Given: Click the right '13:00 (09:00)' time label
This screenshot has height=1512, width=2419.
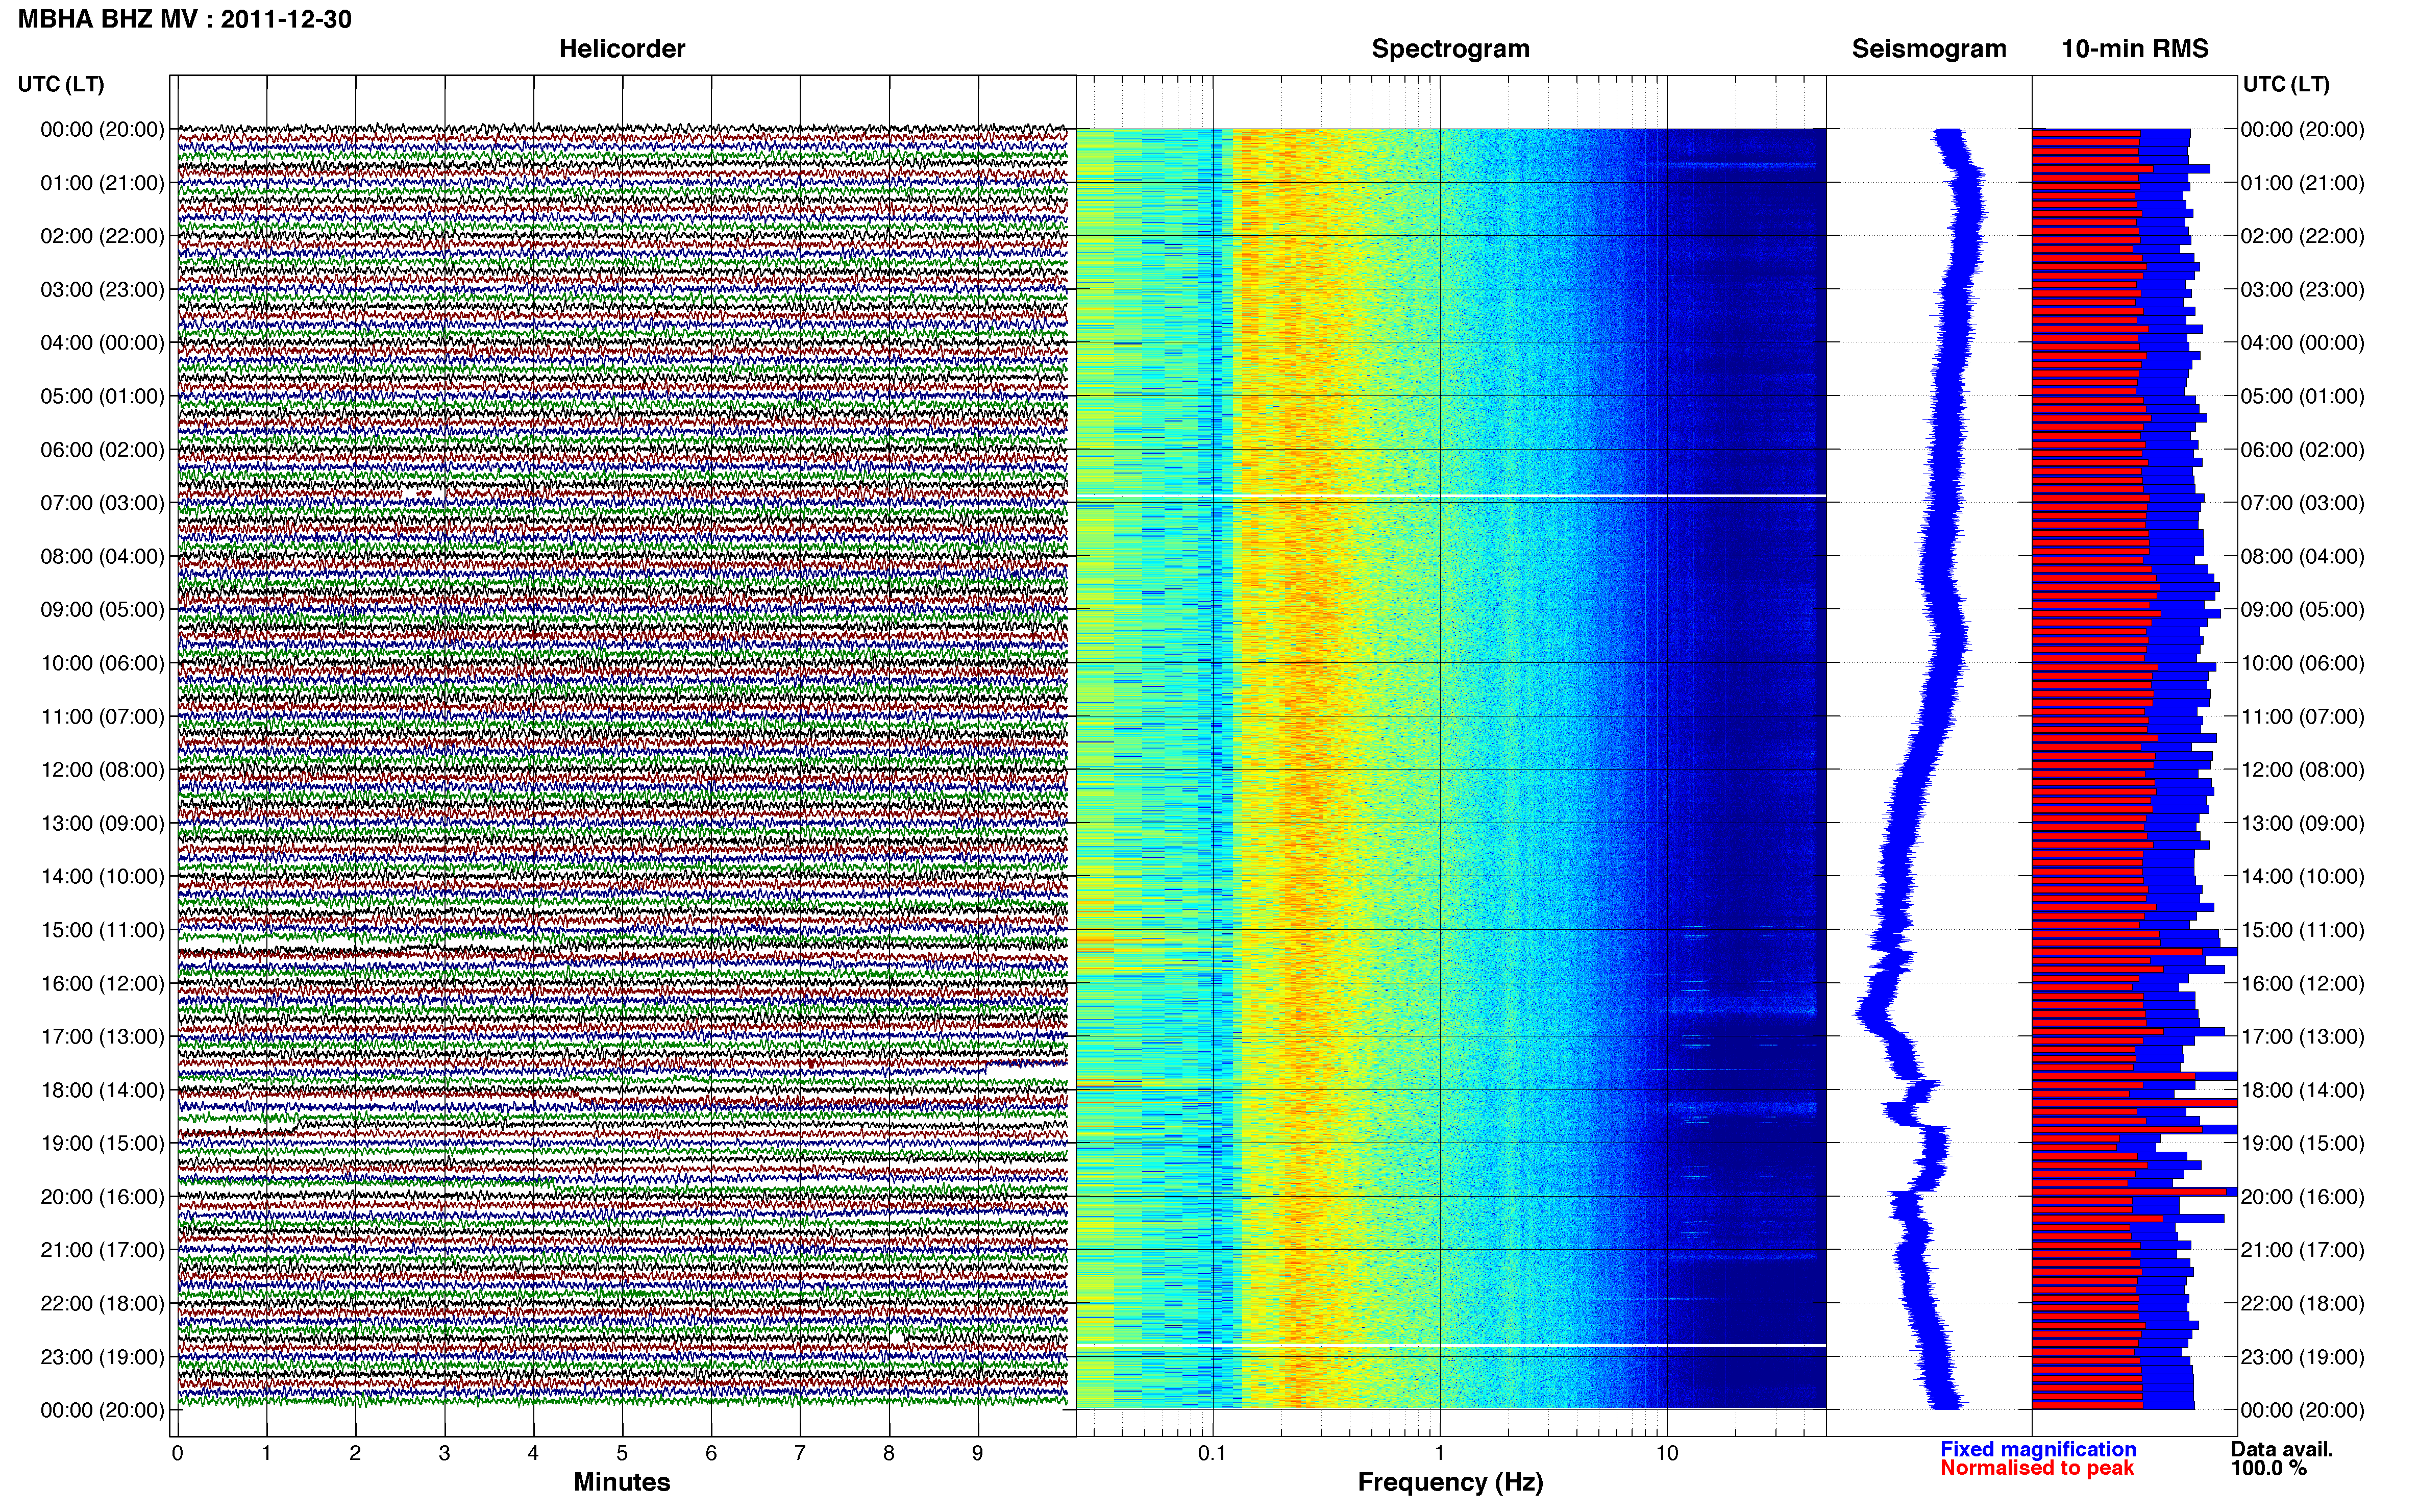Looking at the screenshot, I should coord(2303,823).
